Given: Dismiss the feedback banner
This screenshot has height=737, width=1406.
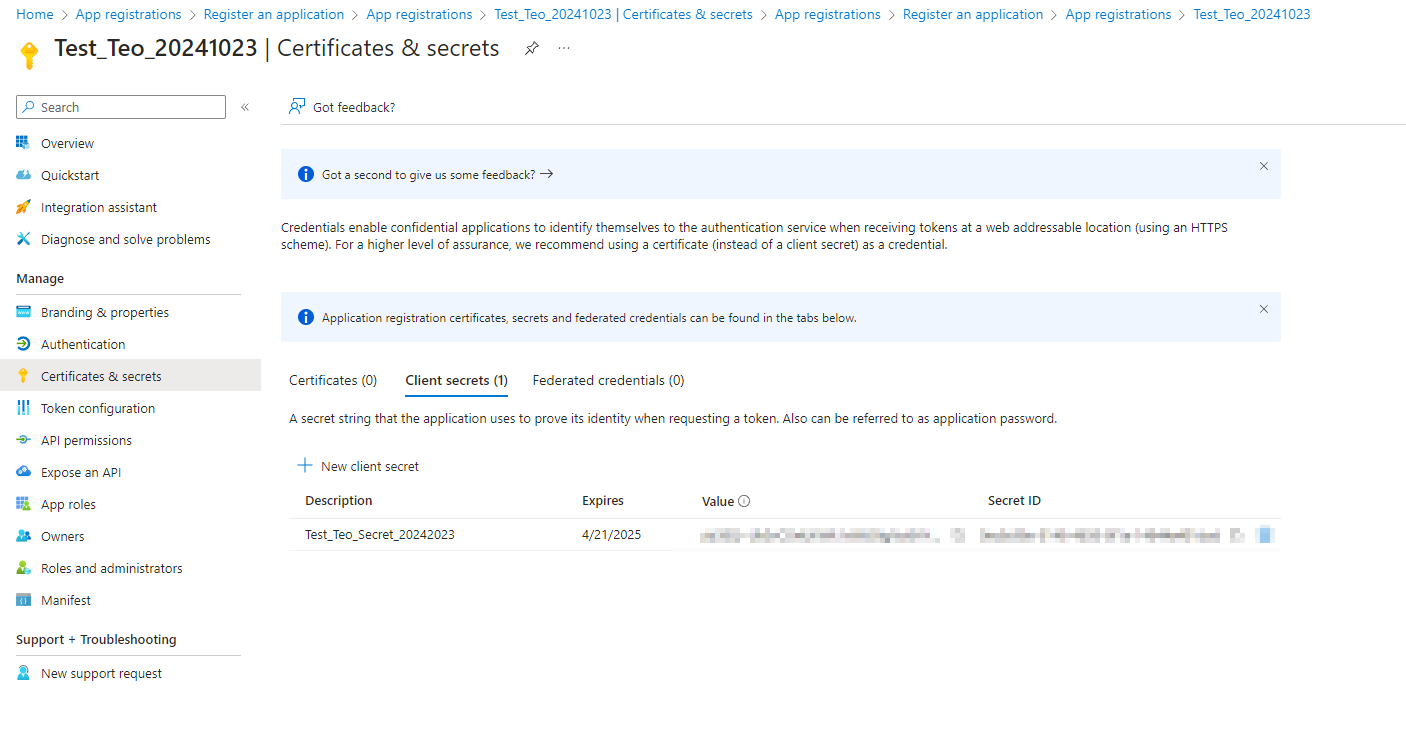Looking at the screenshot, I should pos(1264,166).
